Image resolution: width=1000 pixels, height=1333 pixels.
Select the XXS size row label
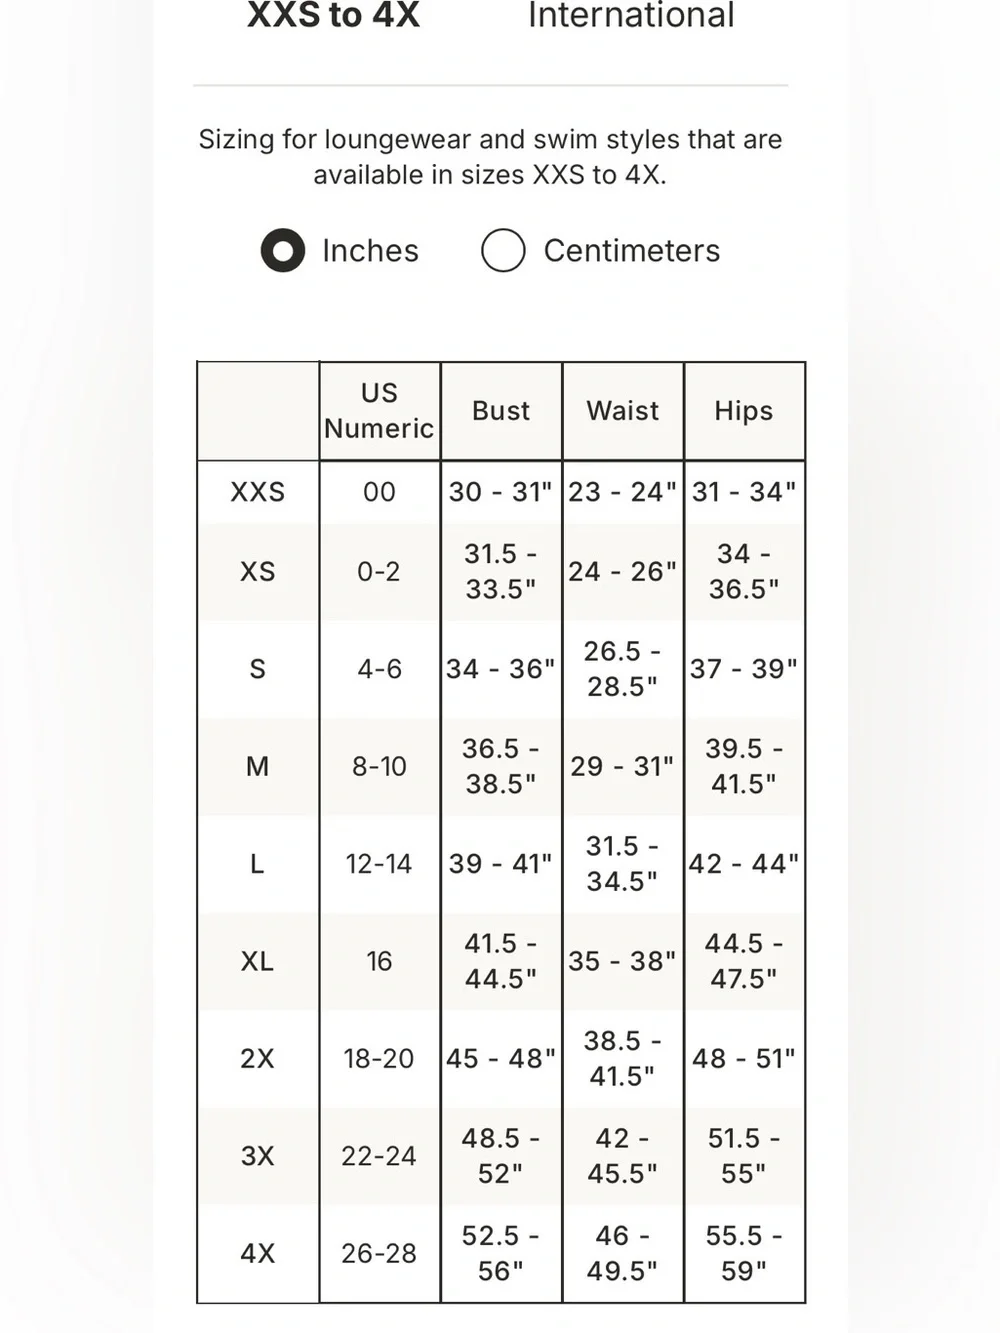pyautogui.click(x=258, y=491)
